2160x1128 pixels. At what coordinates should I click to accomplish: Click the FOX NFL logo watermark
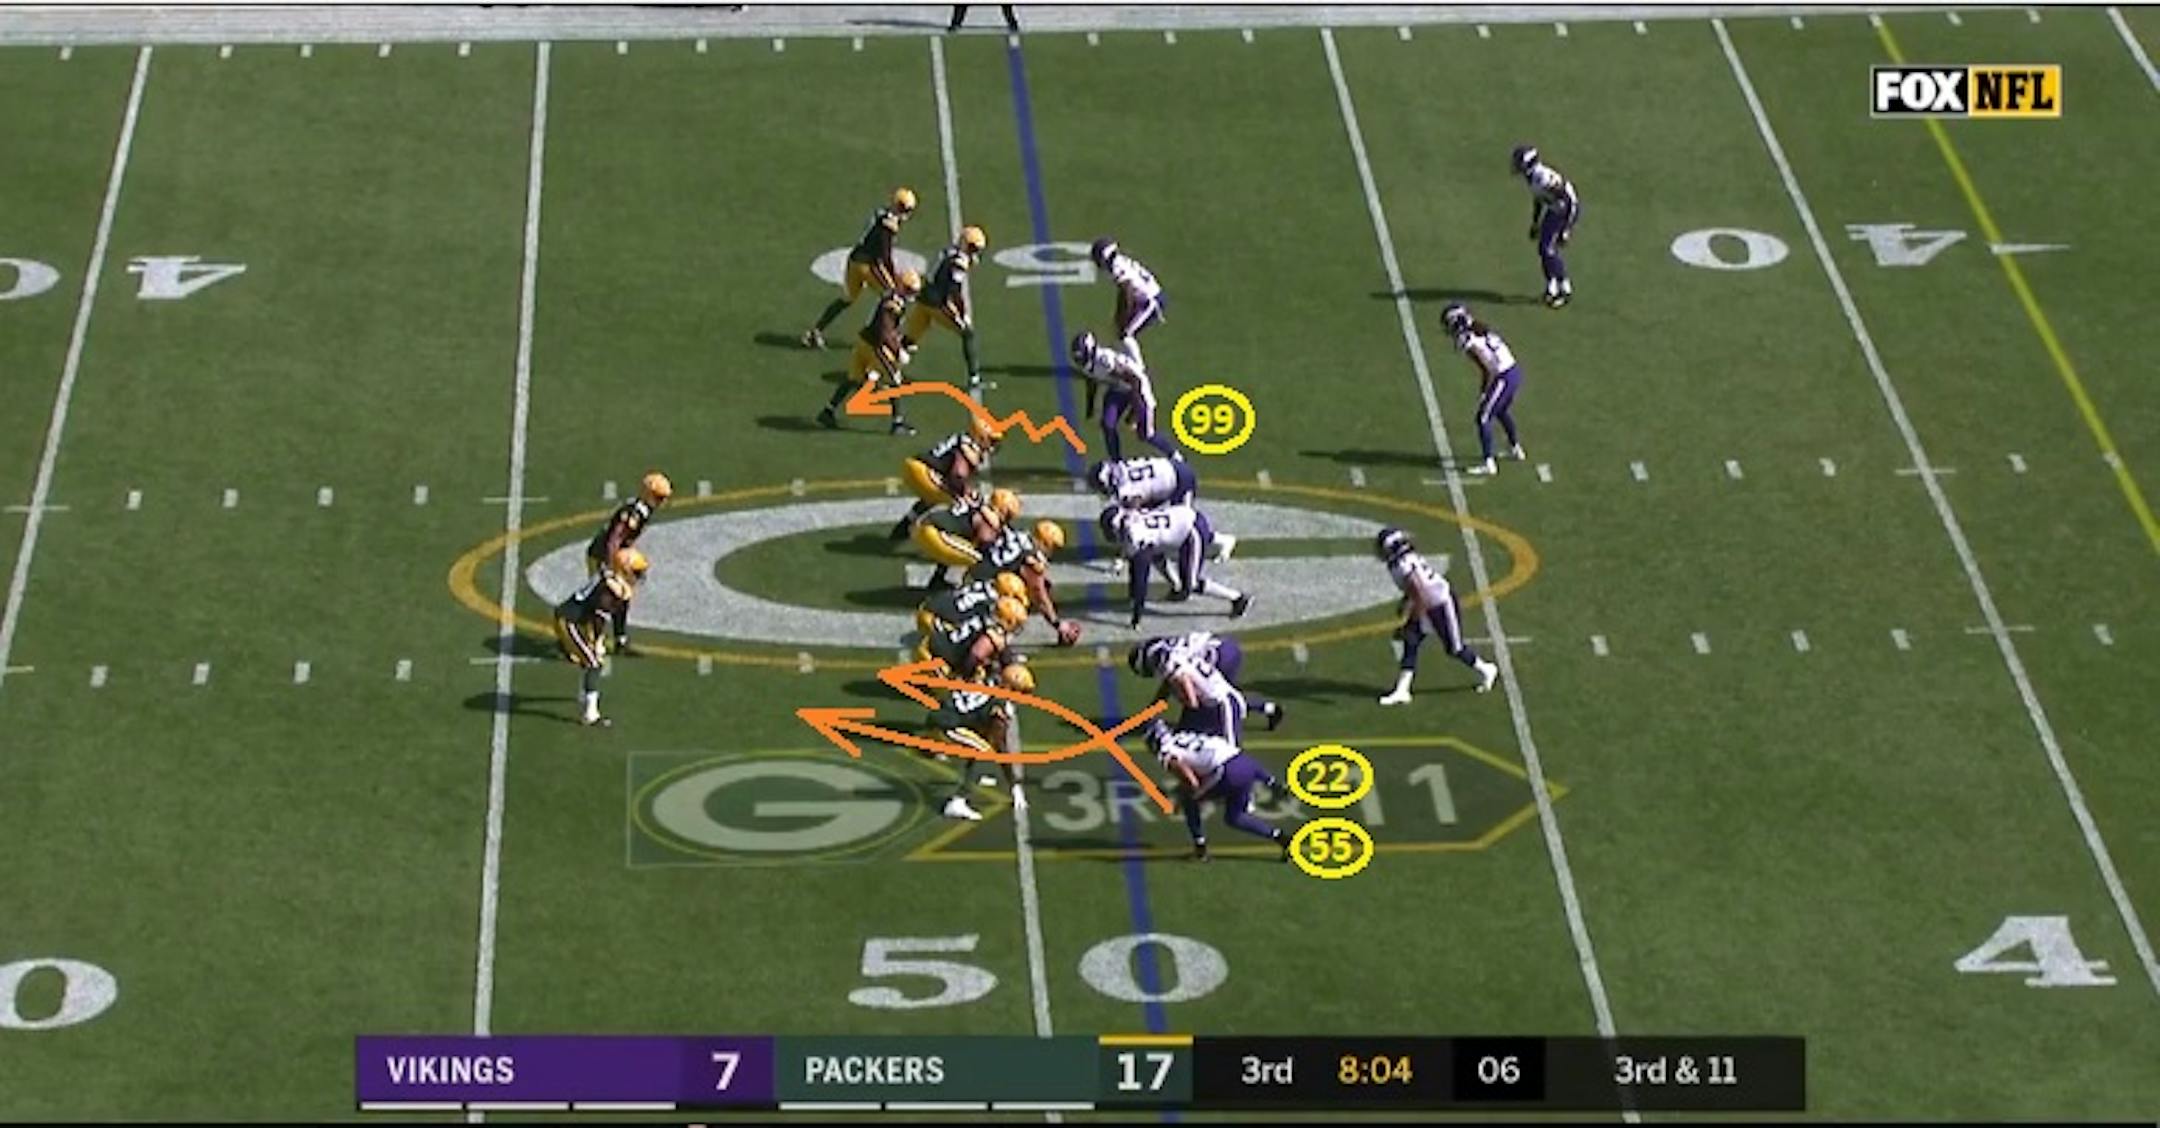[x=1965, y=91]
